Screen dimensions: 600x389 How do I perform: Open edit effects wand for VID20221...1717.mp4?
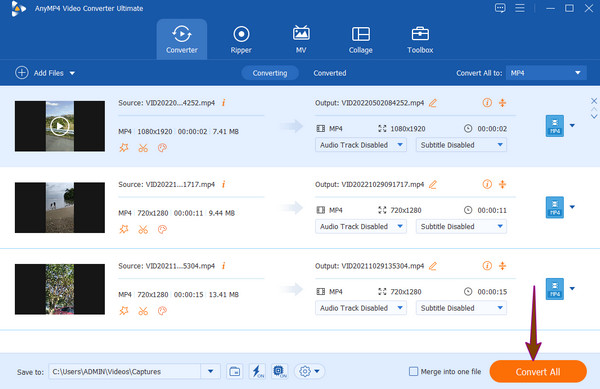124,229
